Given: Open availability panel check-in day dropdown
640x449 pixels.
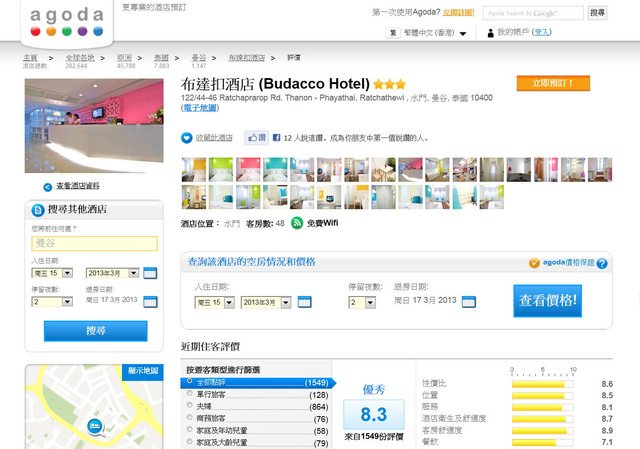Looking at the screenshot, I should tap(215, 302).
